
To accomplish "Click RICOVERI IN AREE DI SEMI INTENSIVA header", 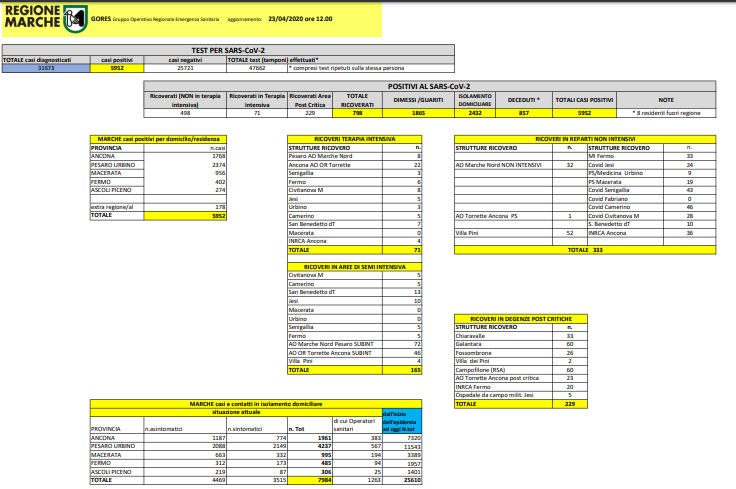I will tap(354, 267).
